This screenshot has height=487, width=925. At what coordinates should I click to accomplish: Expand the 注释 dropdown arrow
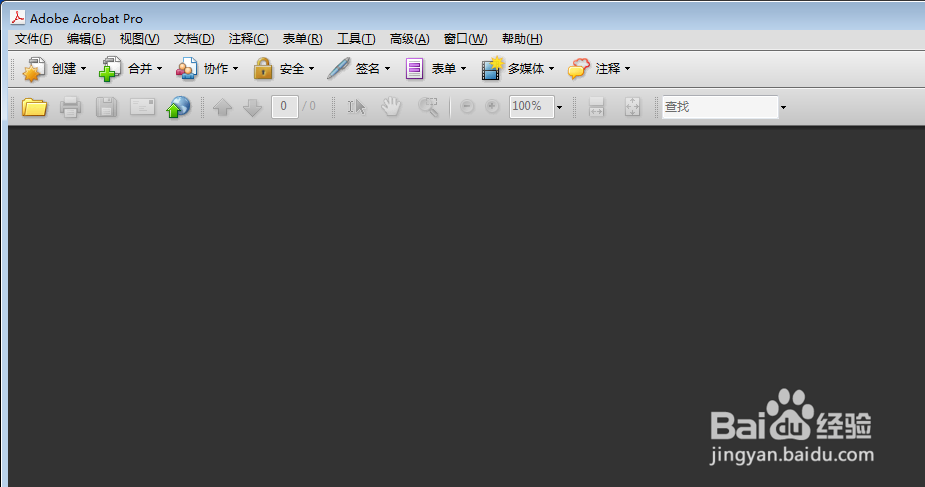[x=627, y=69]
